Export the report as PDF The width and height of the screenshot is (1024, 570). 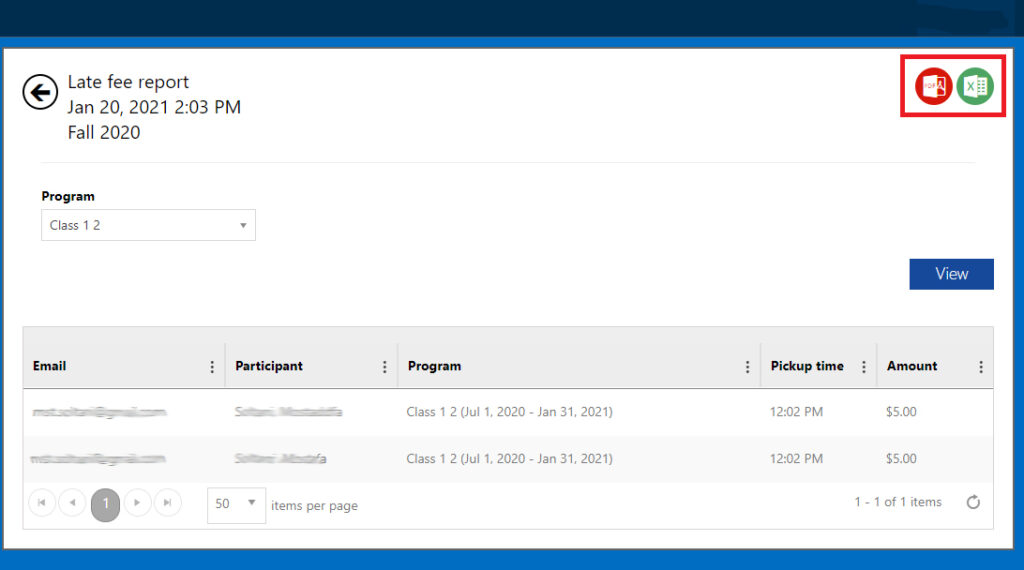click(933, 86)
